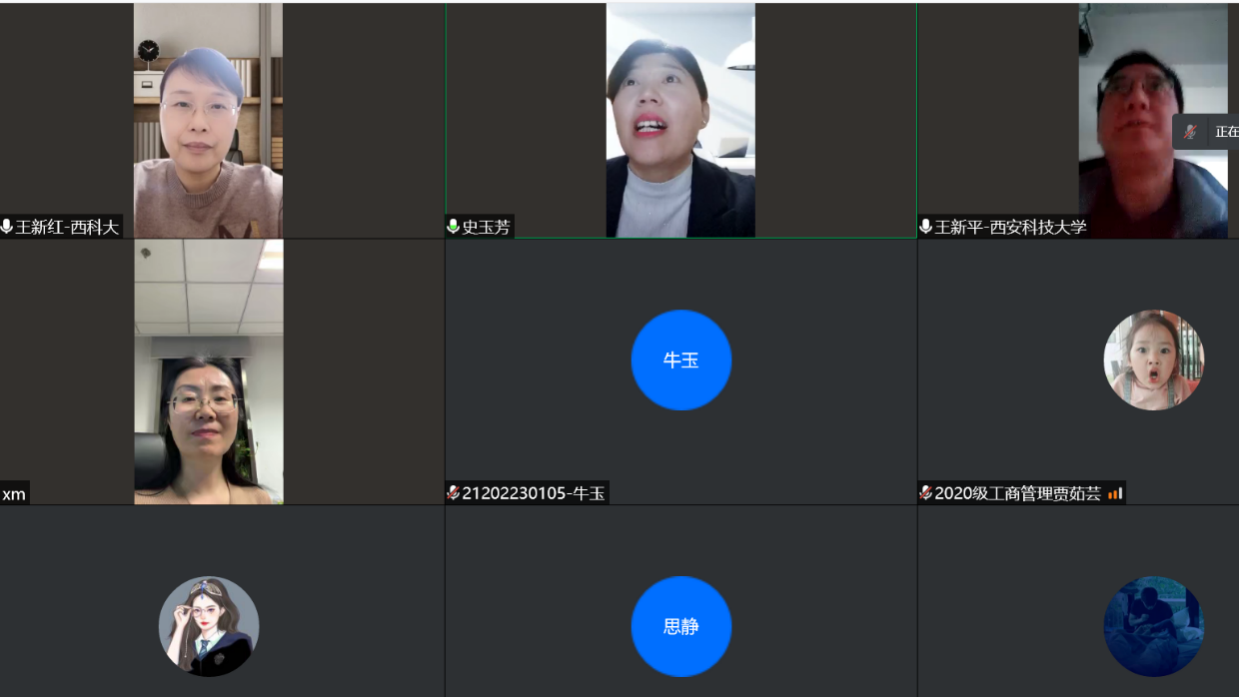Image resolution: width=1239 pixels, height=697 pixels.
Task: Select the video feed of participant xm
Action: click(x=208, y=372)
